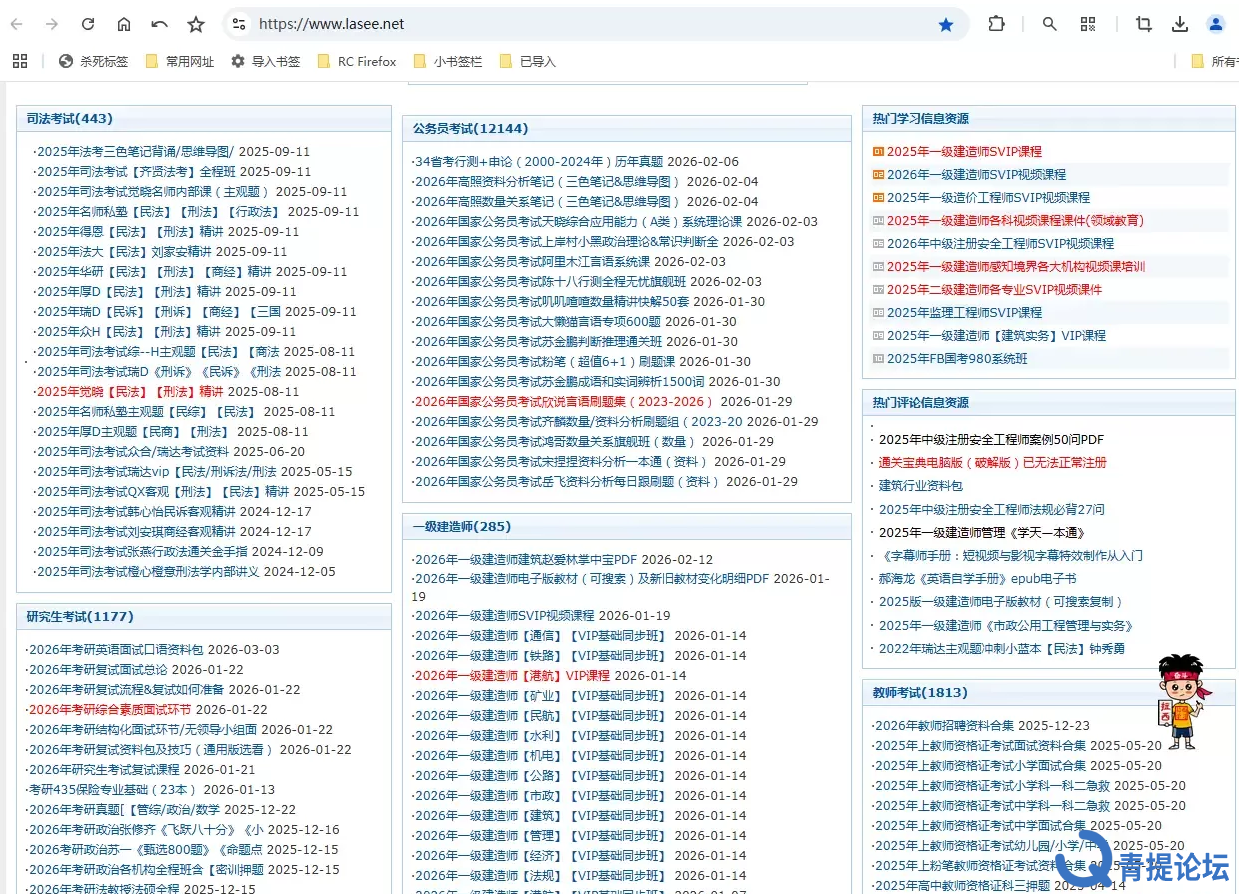Expand the RC Firefox bookmark folder
Viewport: 1239px width, 894px height.
pos(356,61)
